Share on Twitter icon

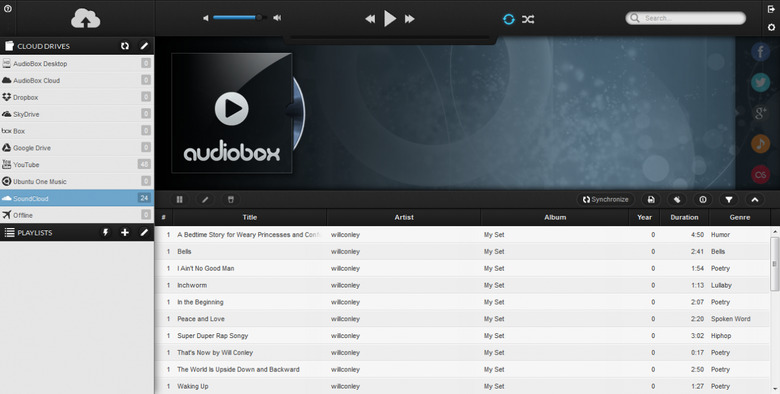pos(760,83)
